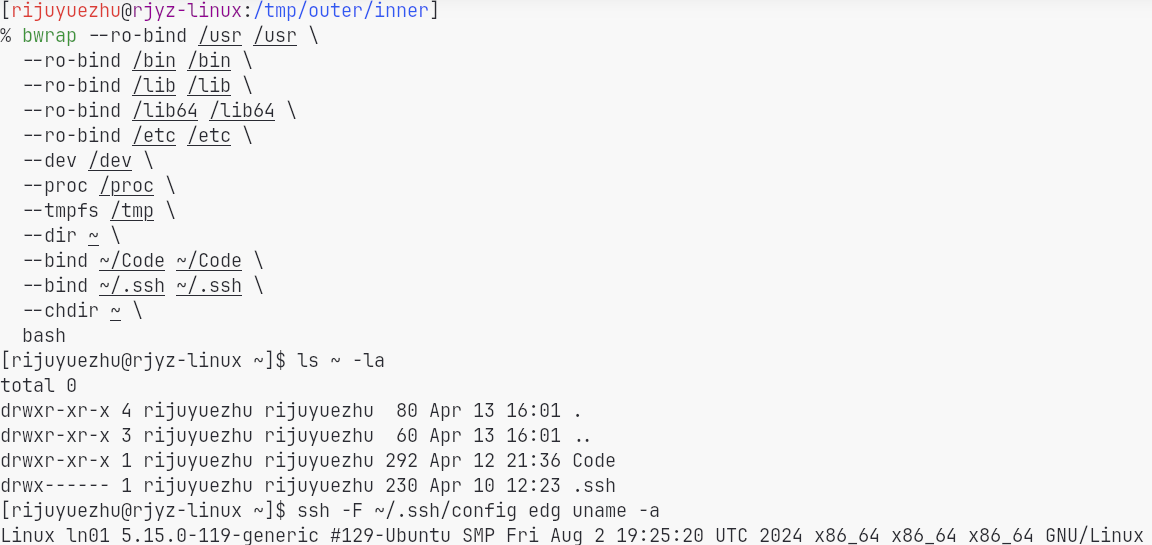This screenshot has width=1152, height=545.
Task: Click the .ssh directory name in the listing
Action: [x=594, y=486]
